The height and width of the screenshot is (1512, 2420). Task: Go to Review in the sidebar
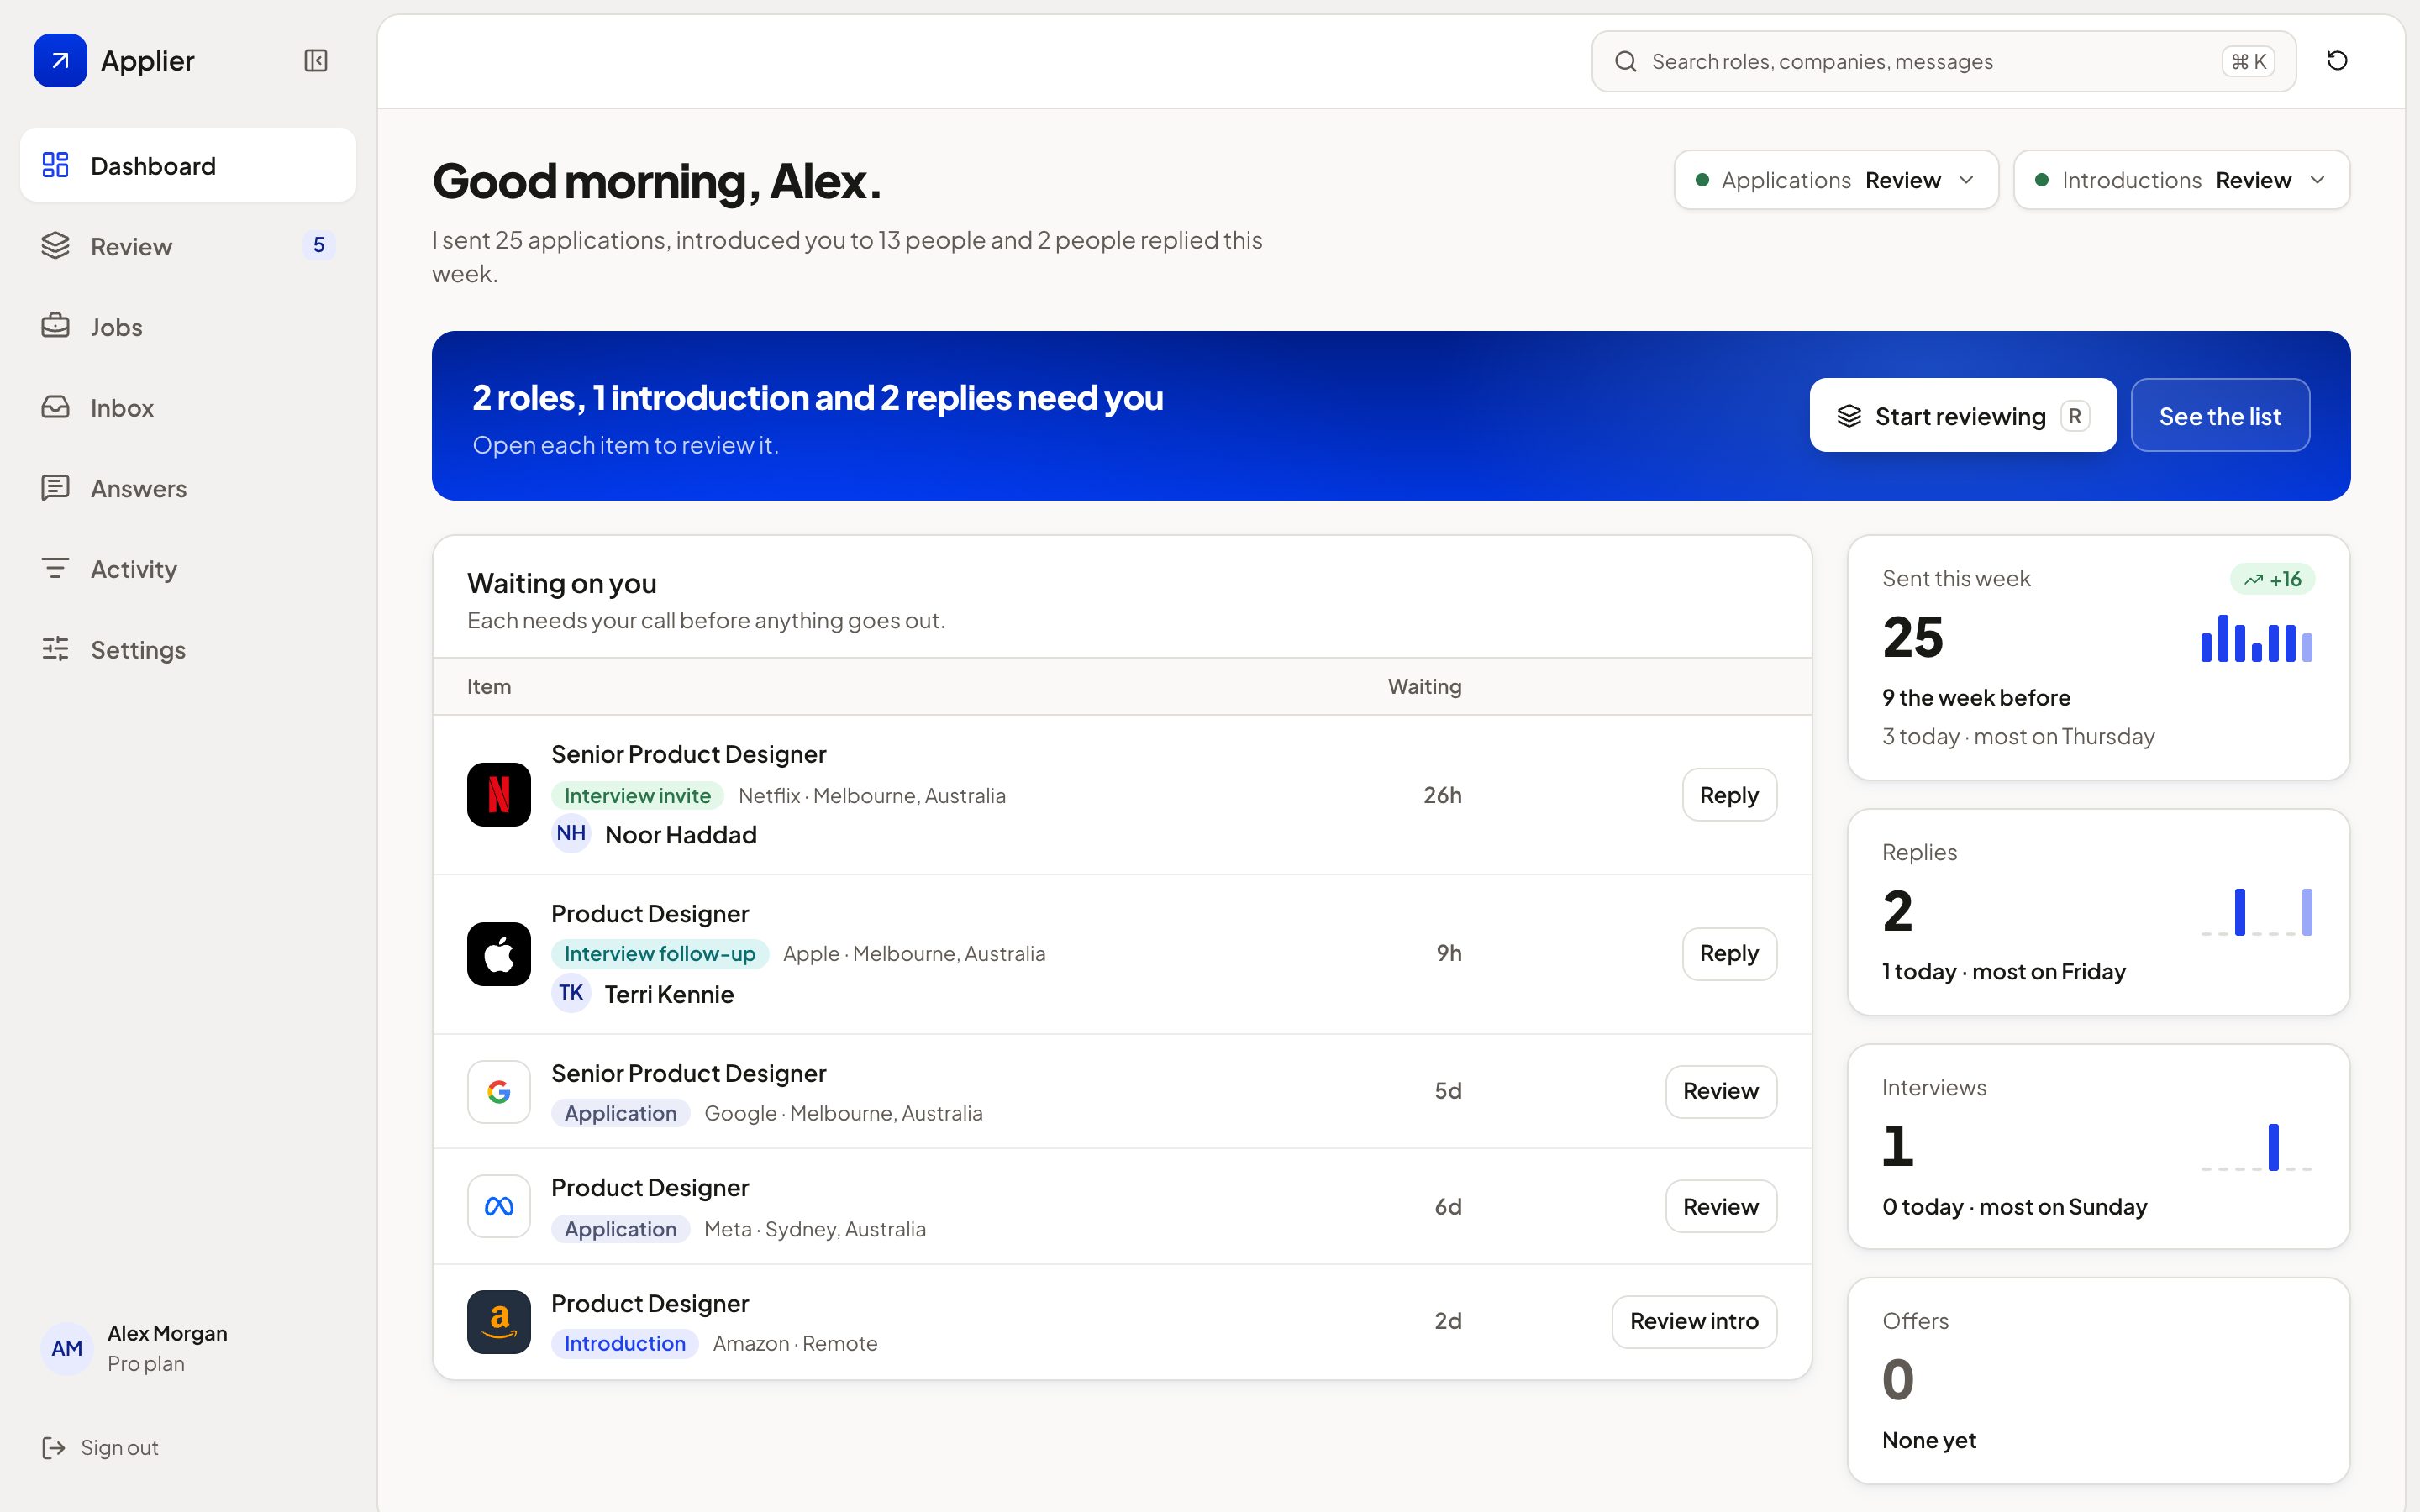[188, 246]
